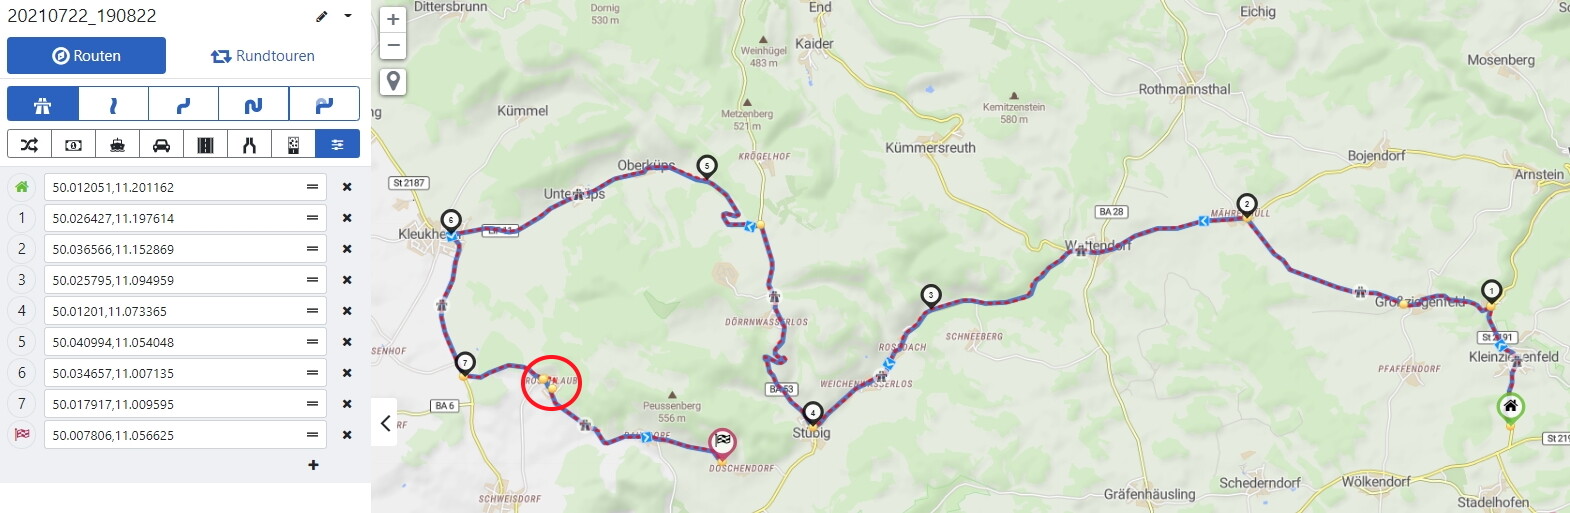Click the shuffle waypoints icon

pos(29,145)
